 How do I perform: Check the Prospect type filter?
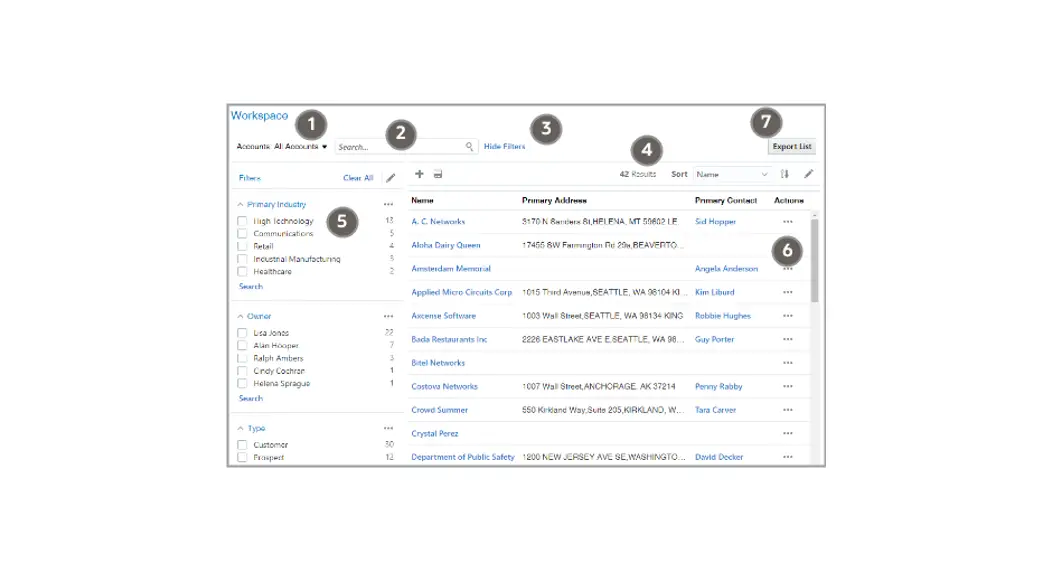pos(242,457)
